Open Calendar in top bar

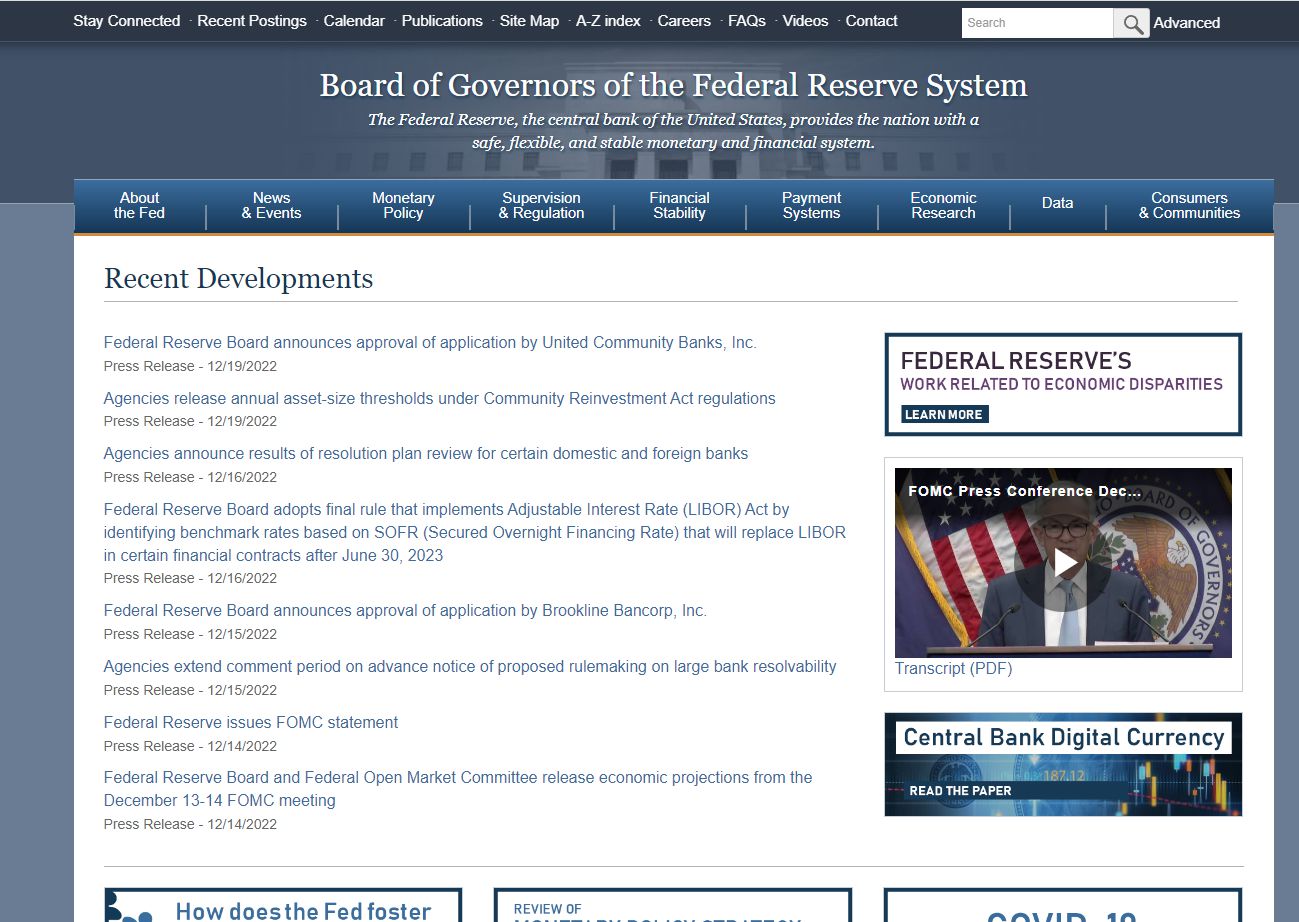[354, 21]
